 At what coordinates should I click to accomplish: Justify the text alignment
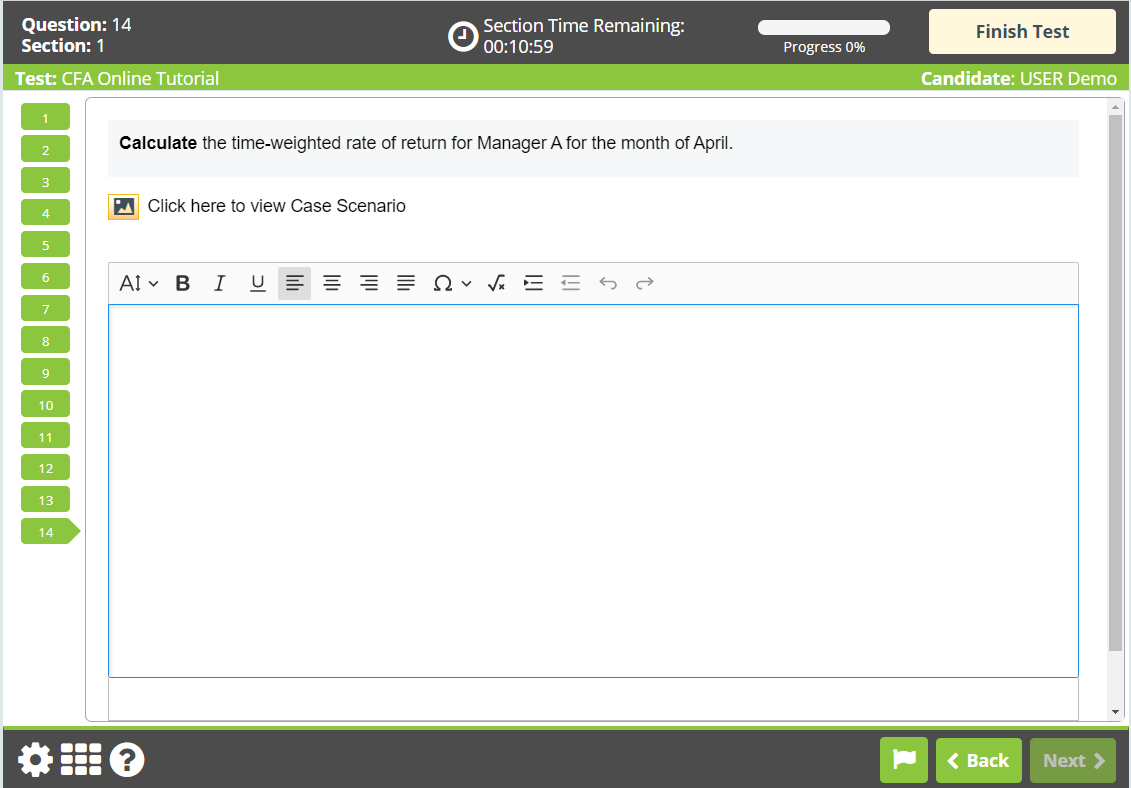point(406,283)
